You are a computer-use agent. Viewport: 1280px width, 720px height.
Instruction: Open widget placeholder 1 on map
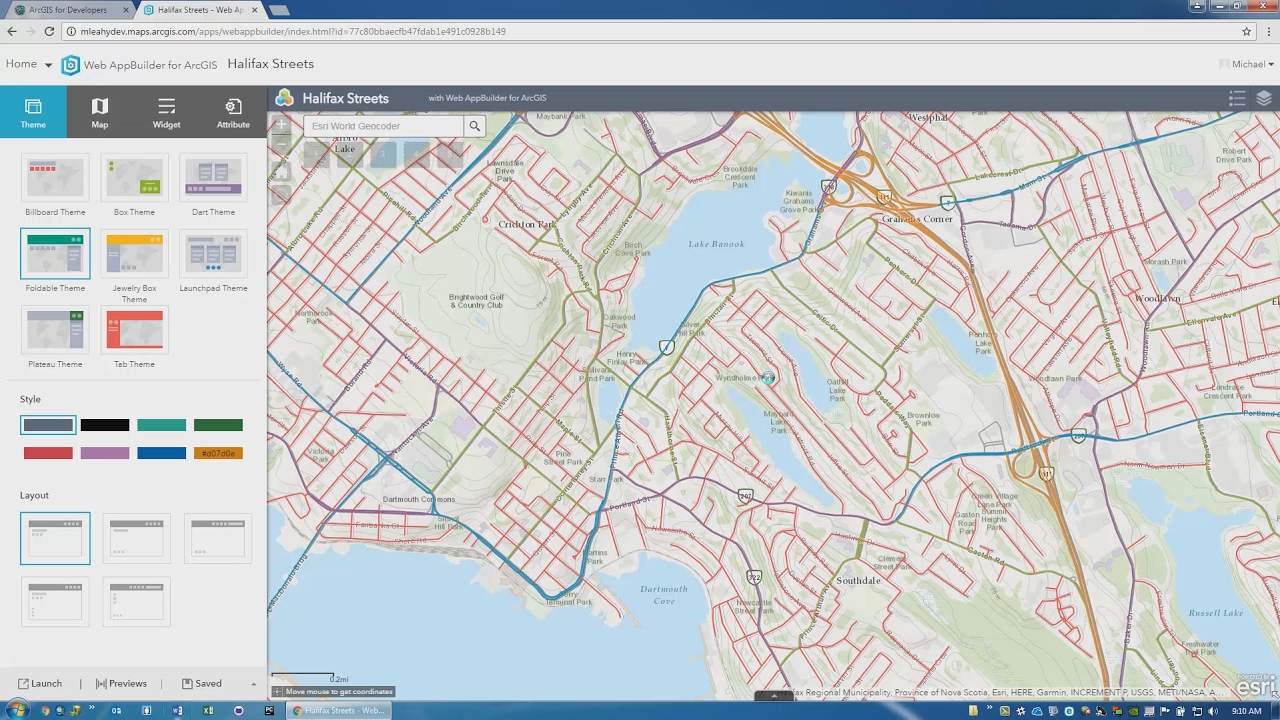315,154
